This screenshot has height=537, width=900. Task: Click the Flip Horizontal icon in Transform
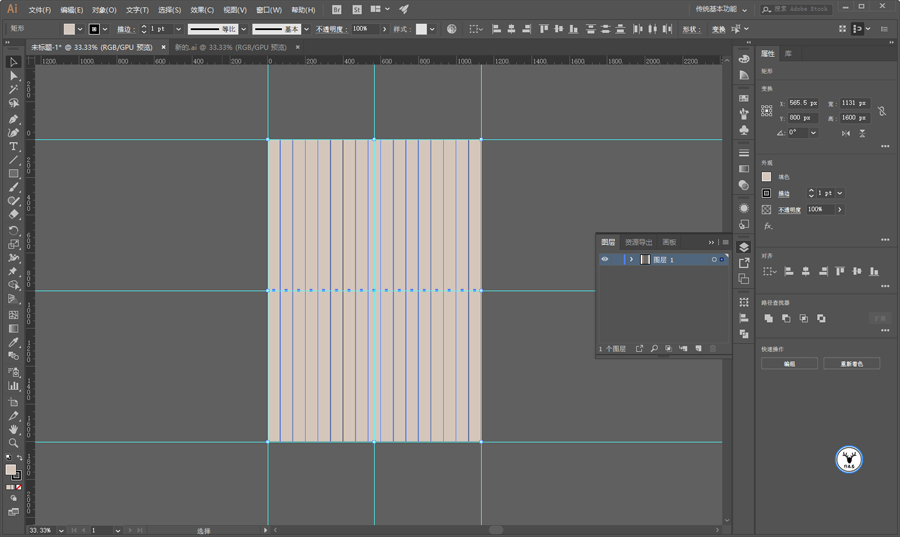[846, 133]
